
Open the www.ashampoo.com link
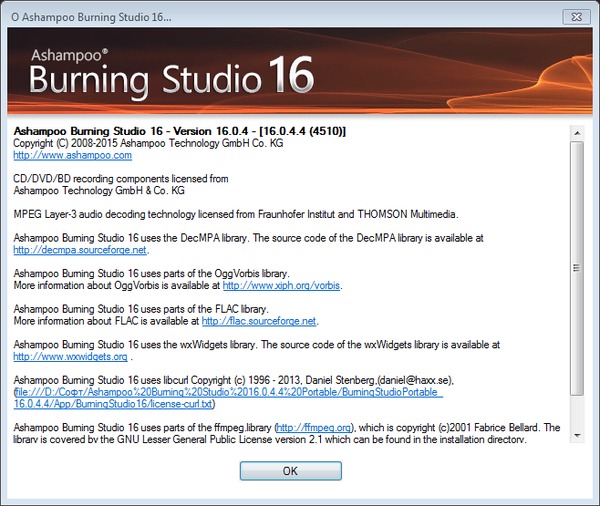[x=71, y=155]
